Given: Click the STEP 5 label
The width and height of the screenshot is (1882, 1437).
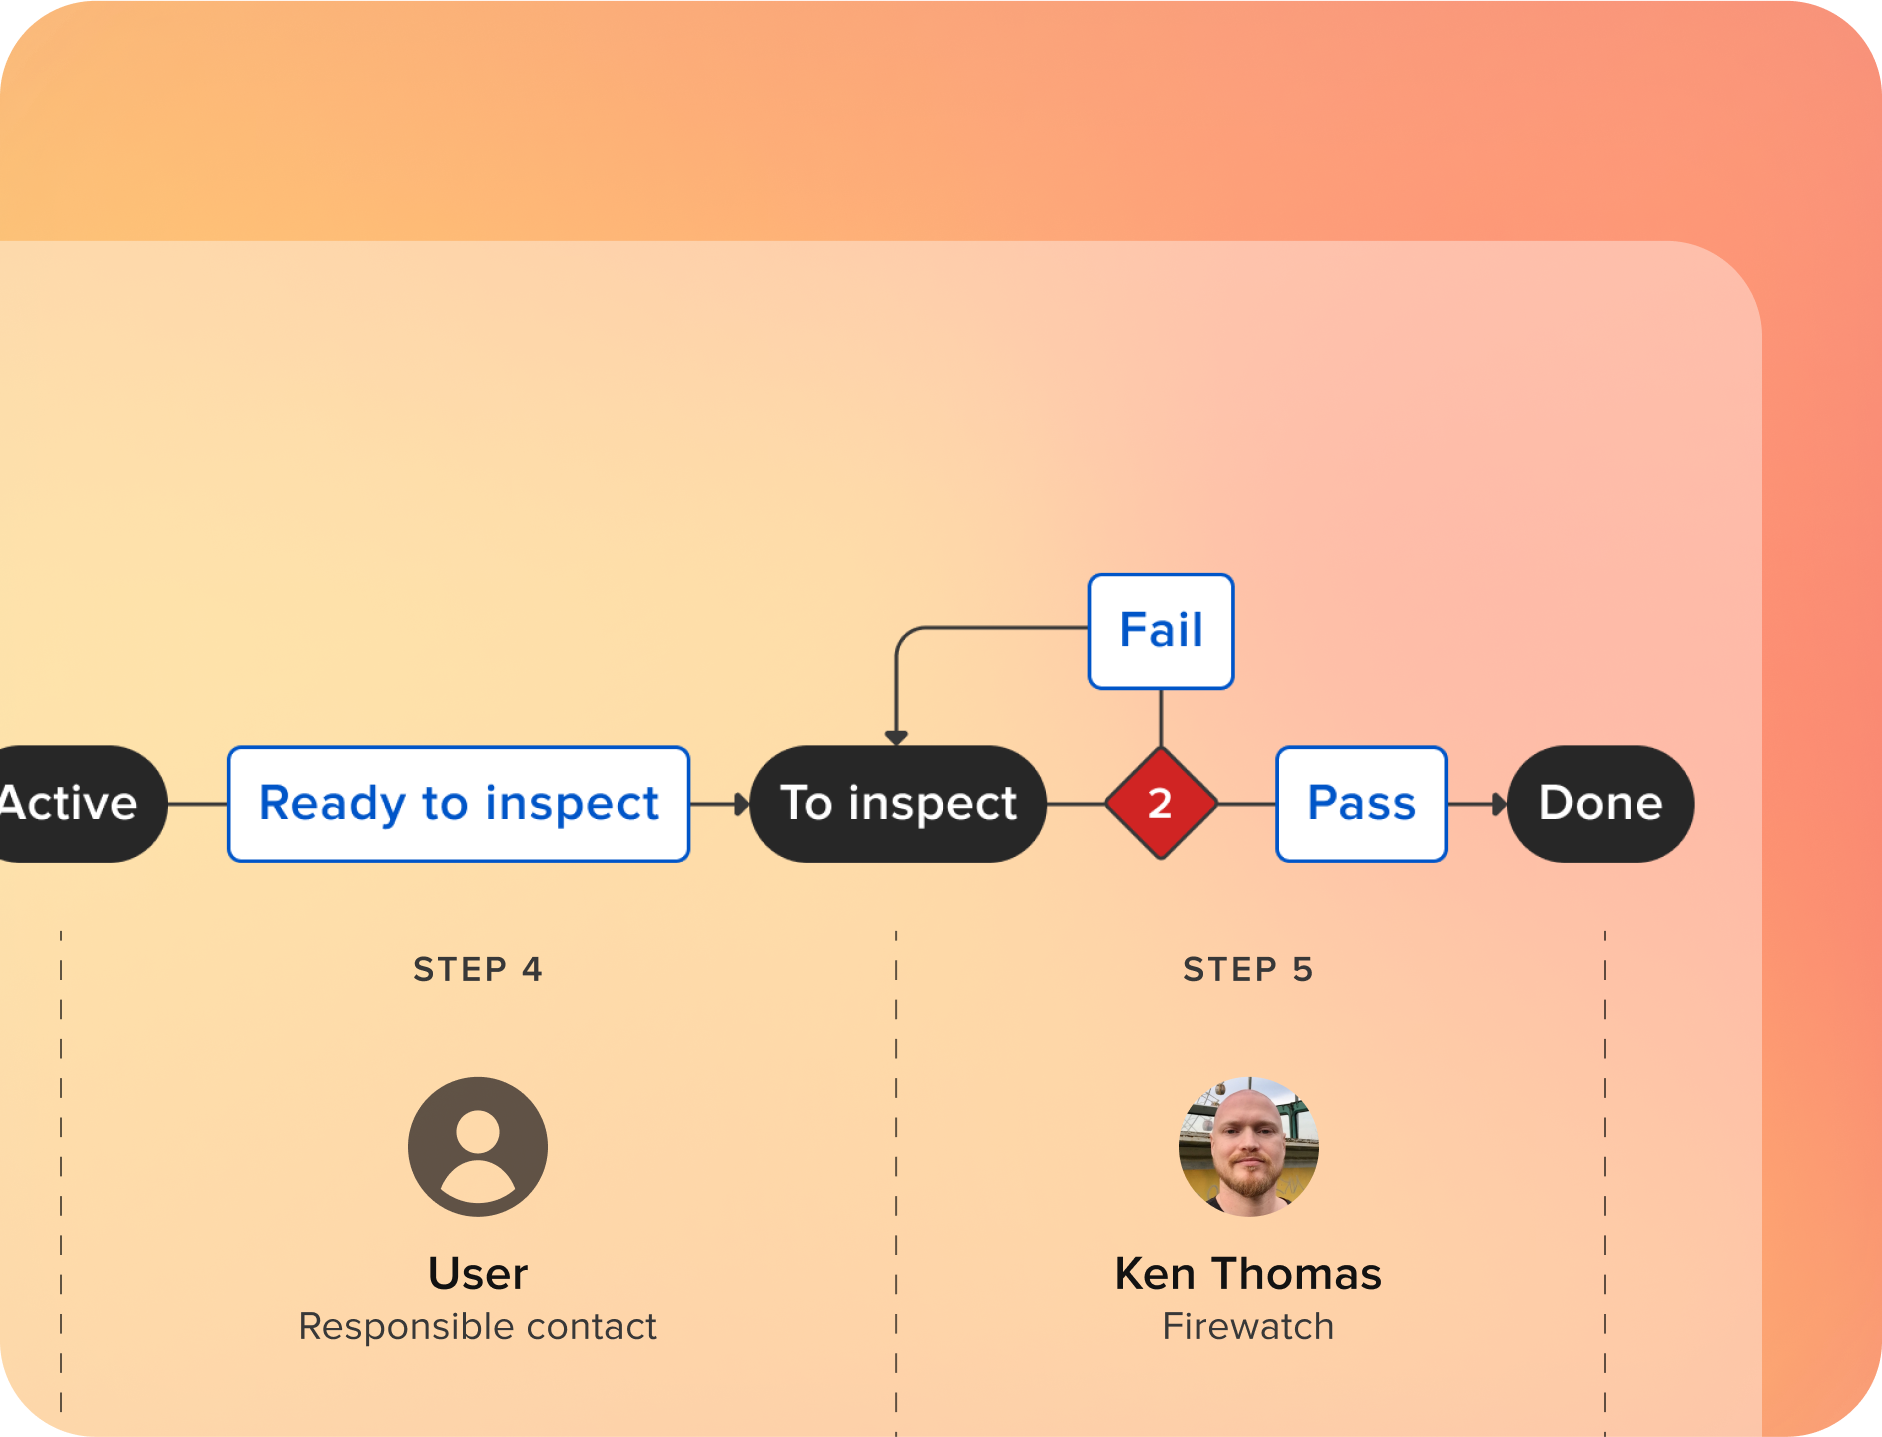Looking at the screenshot, I should pos(1248,969).
